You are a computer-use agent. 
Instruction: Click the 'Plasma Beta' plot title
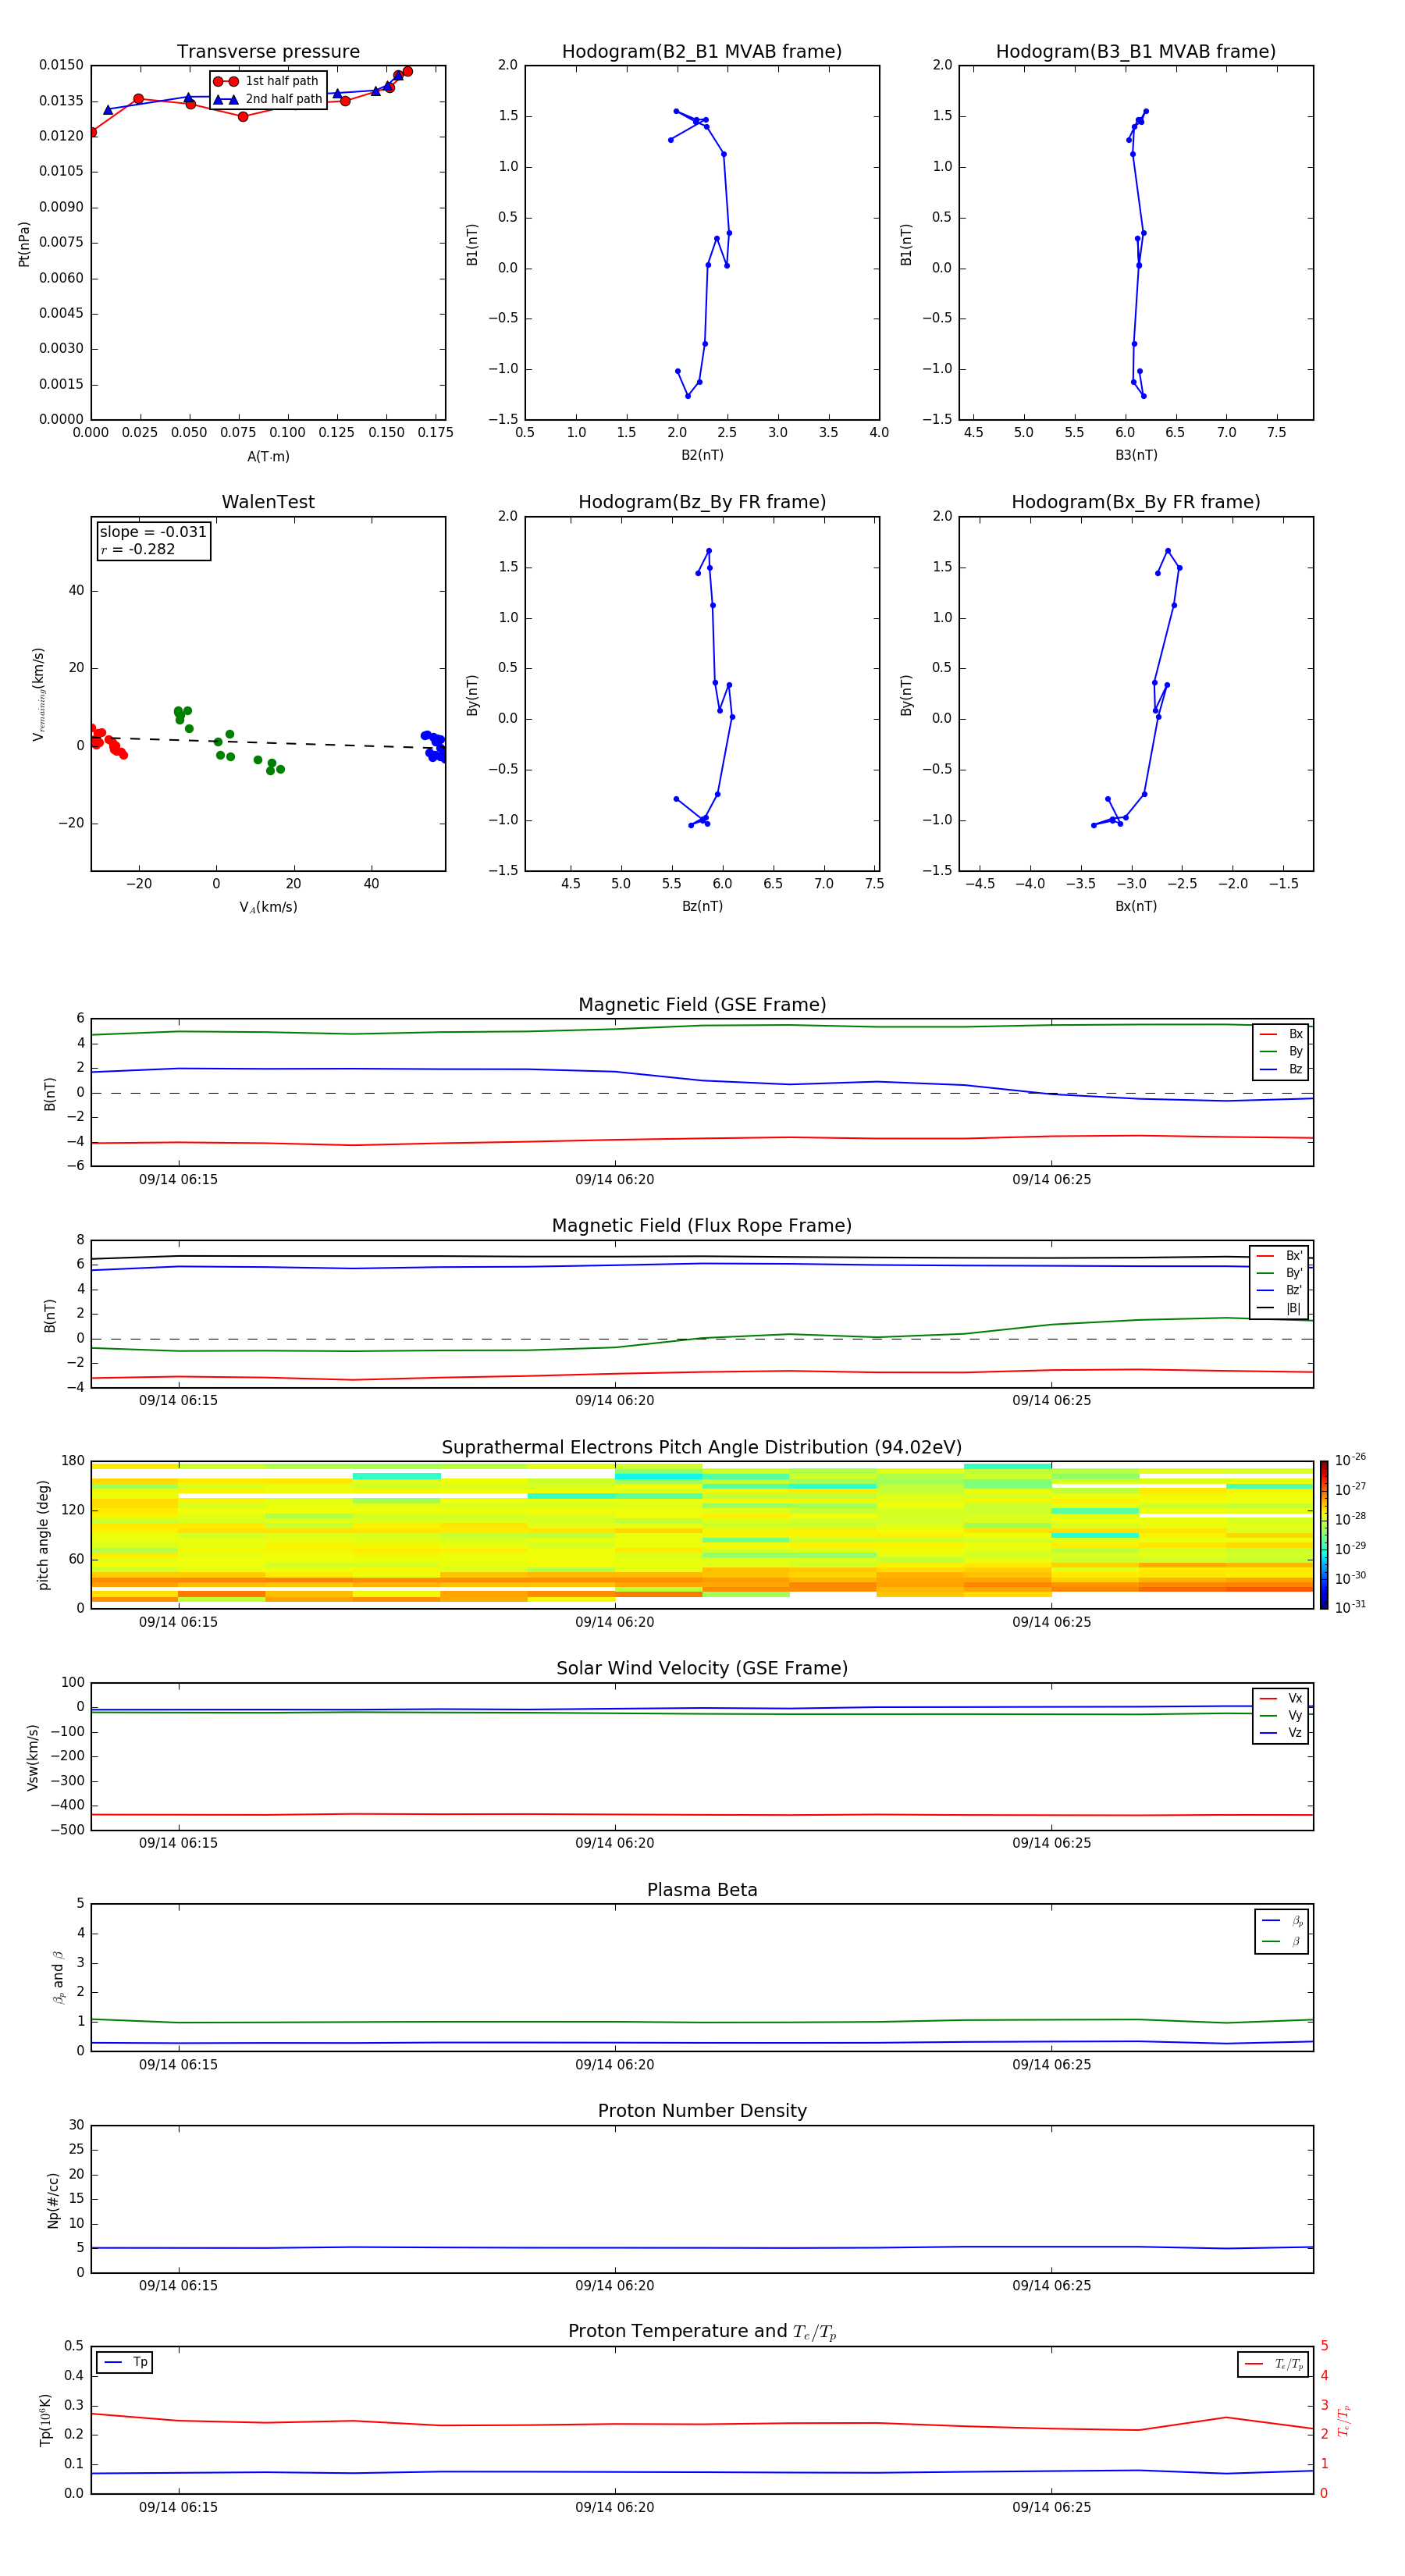(702, 1890)
